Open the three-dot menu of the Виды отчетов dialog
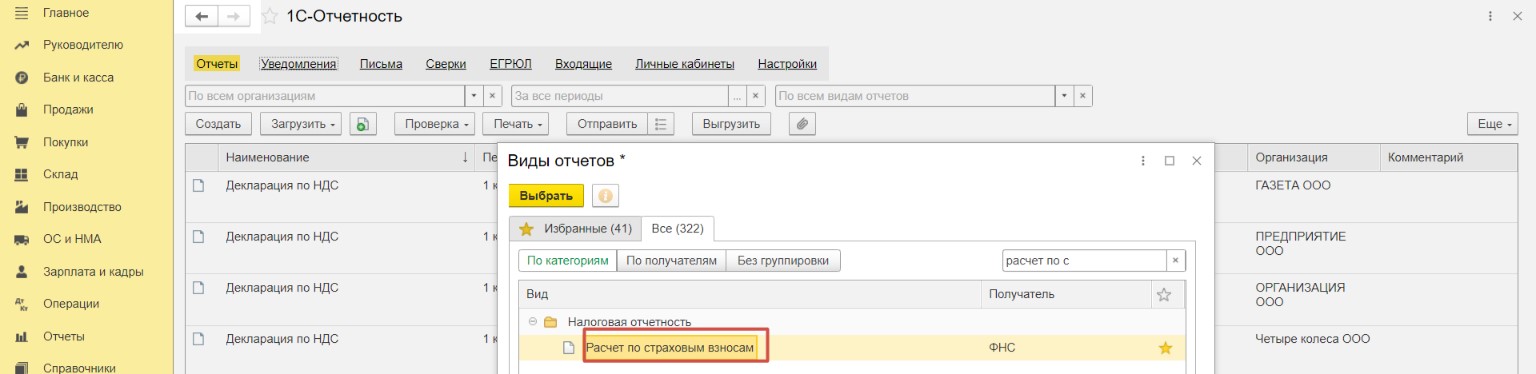The image size is (1536, 374). pos(1142,160)
